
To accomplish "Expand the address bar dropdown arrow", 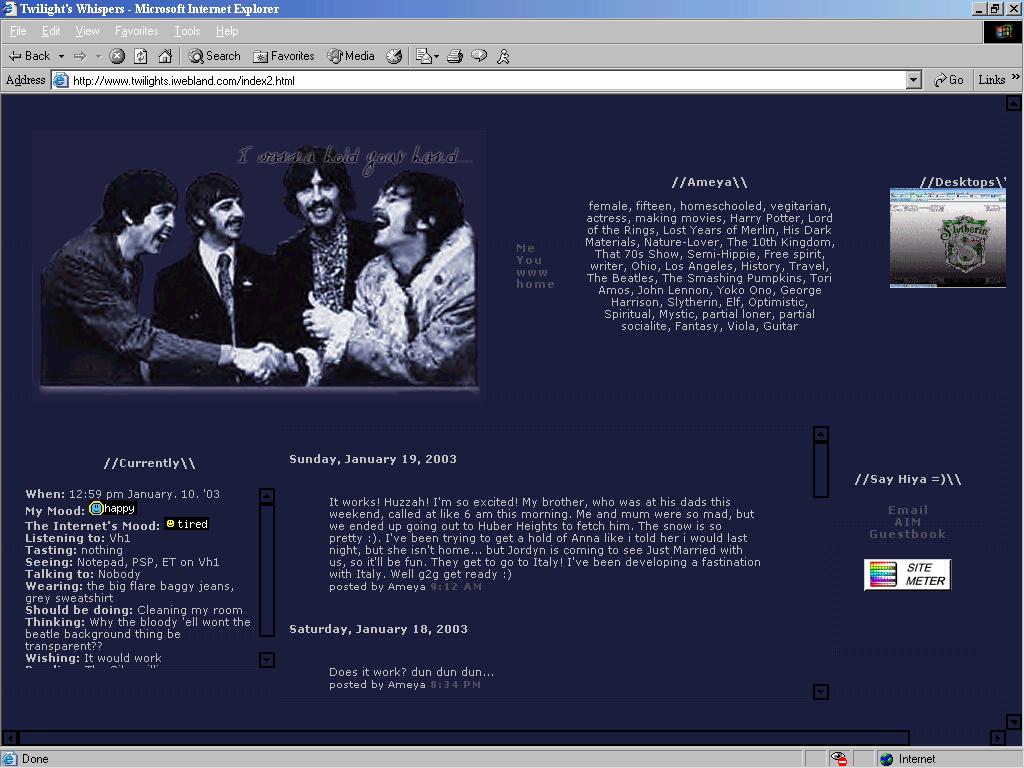I will [x=914, y=80].
